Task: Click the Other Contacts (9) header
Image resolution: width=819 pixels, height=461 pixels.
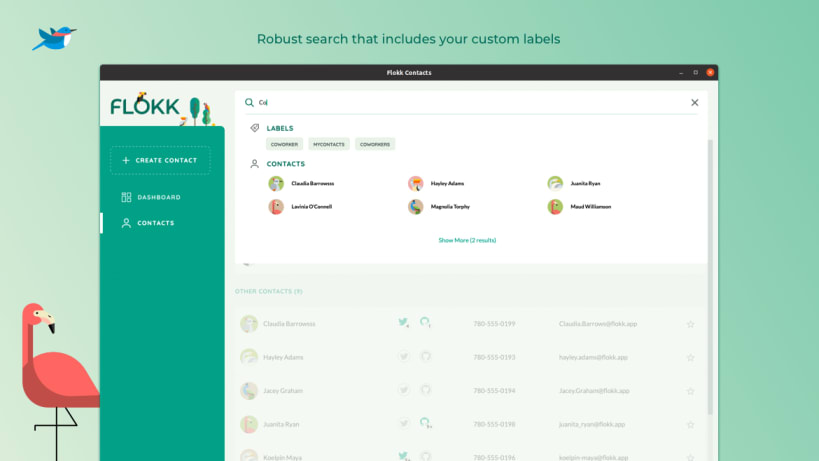Action: coord(268,291)
